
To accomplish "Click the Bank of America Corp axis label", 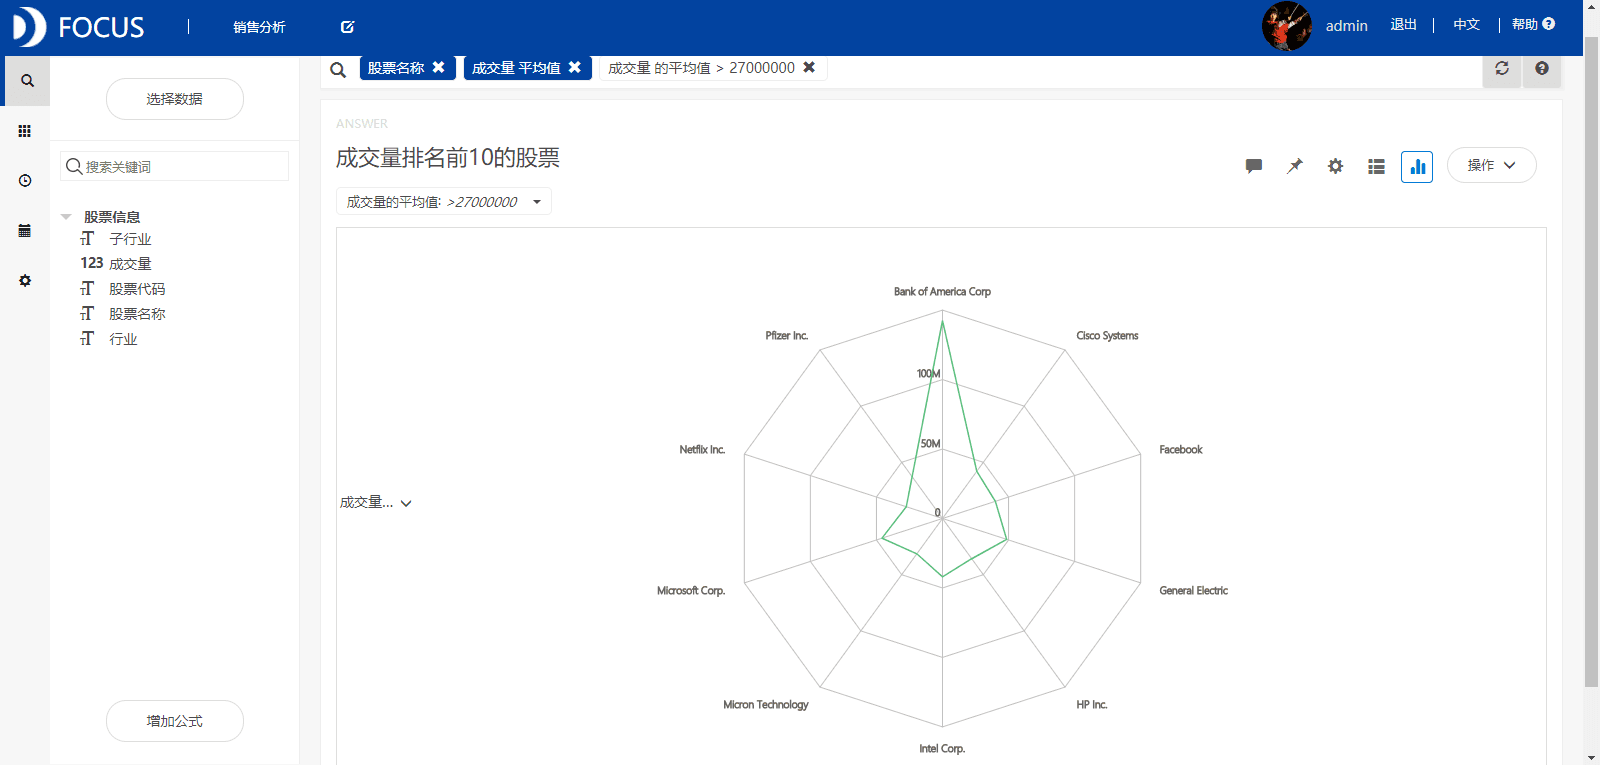I will pyautogui.click(x=942, y=292).
